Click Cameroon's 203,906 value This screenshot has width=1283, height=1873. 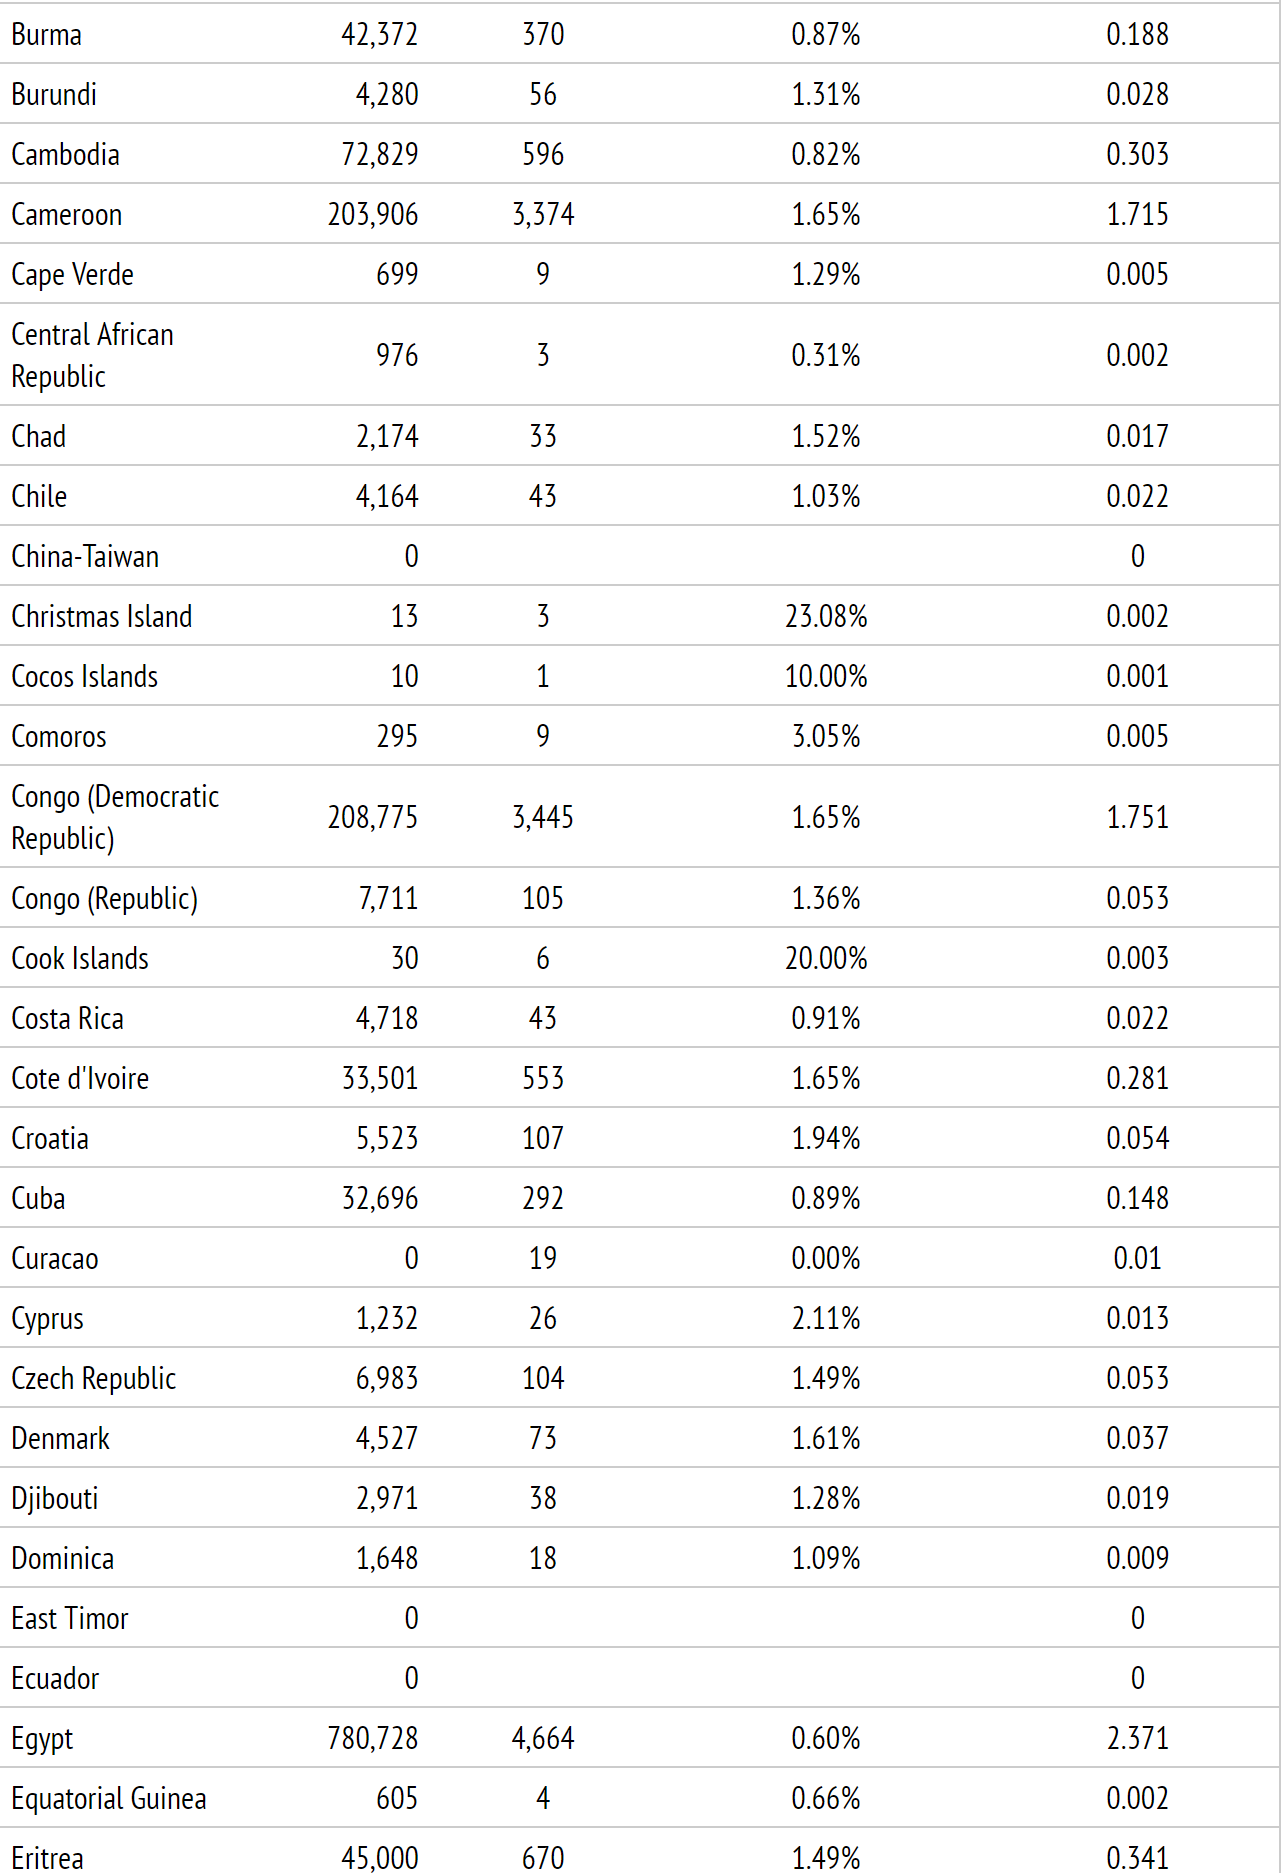373,215
